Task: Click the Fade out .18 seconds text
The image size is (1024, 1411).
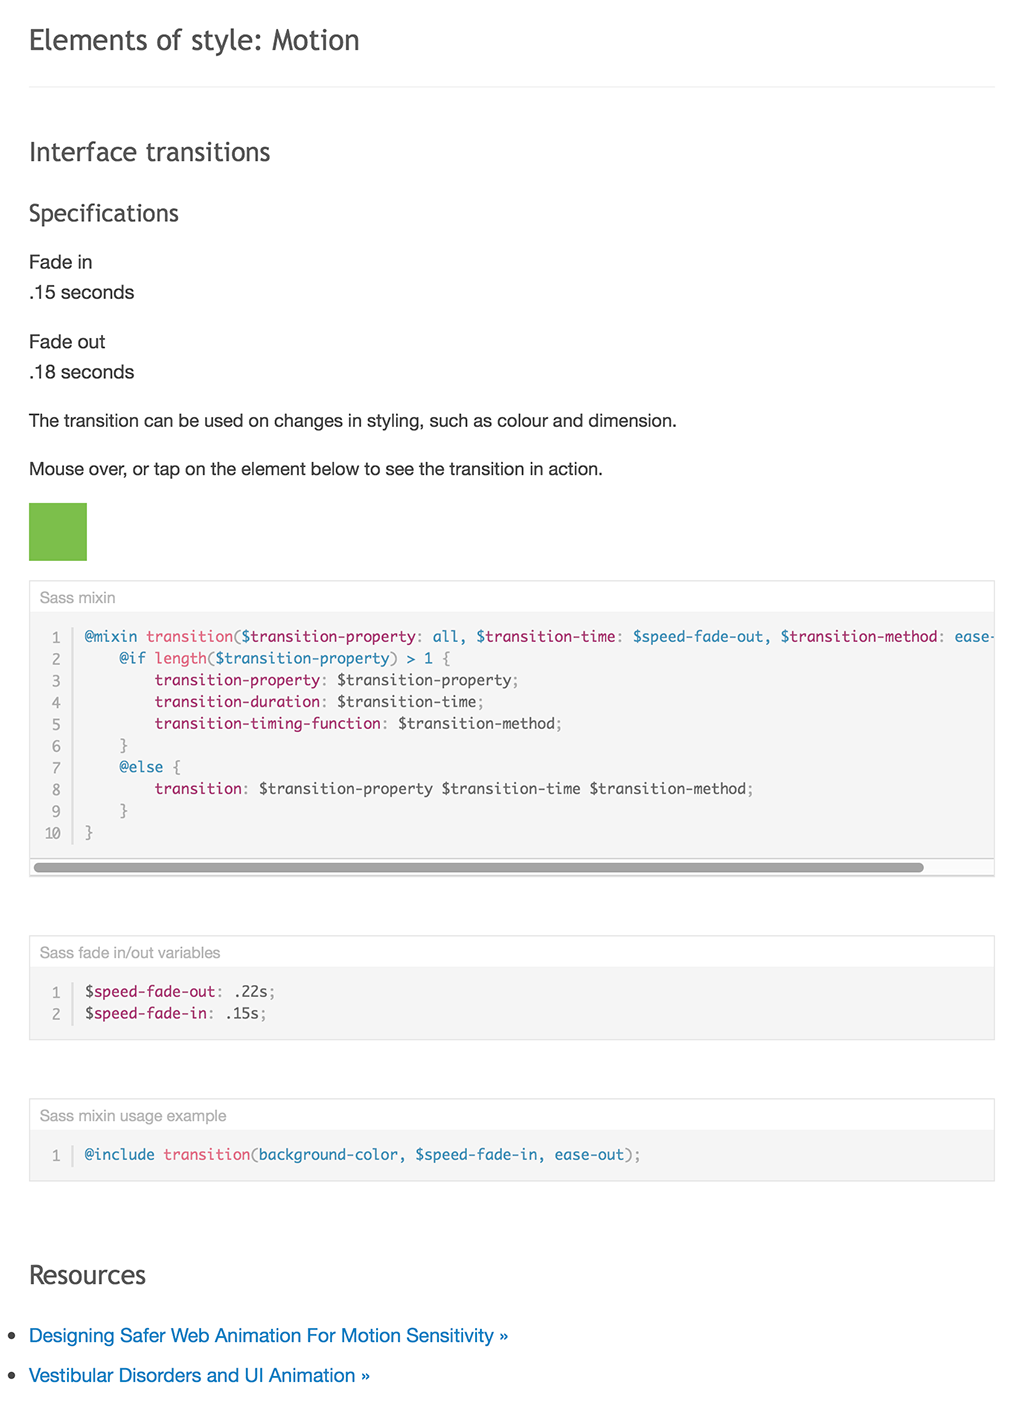Action: (x=81, y=357)
